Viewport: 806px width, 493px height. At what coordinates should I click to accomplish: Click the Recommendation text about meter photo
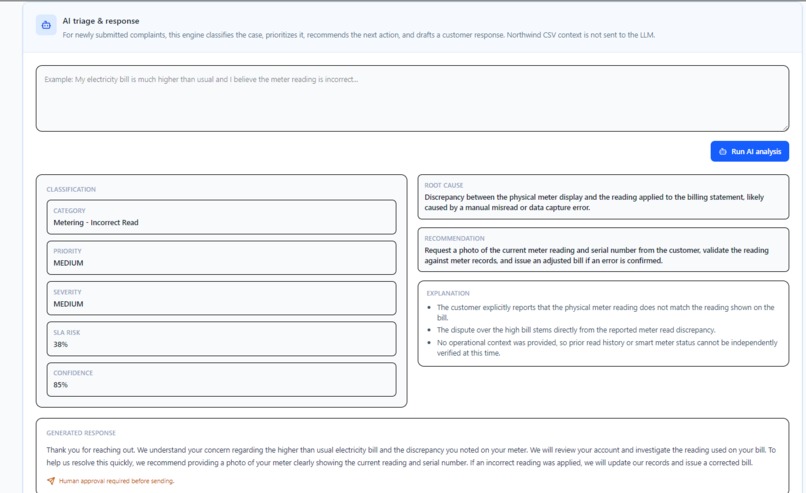tap(596, 255)
